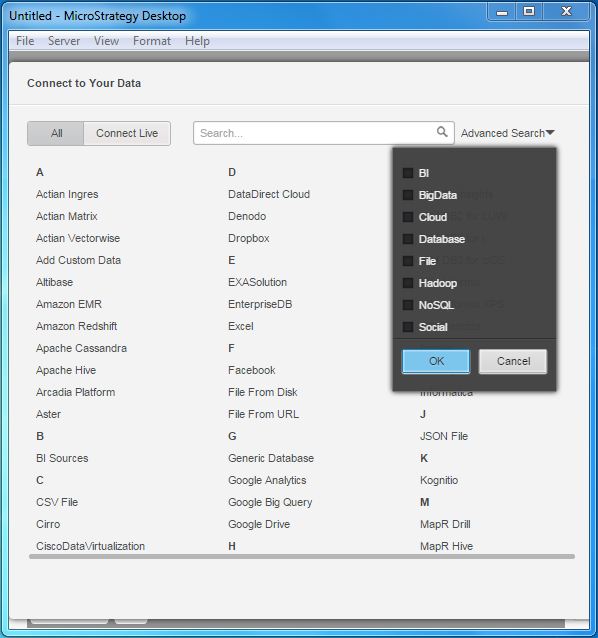This screenshot has height=638, width=598.
Task: Switch to the Connect Live tab
Action: (x=127, y=133)
